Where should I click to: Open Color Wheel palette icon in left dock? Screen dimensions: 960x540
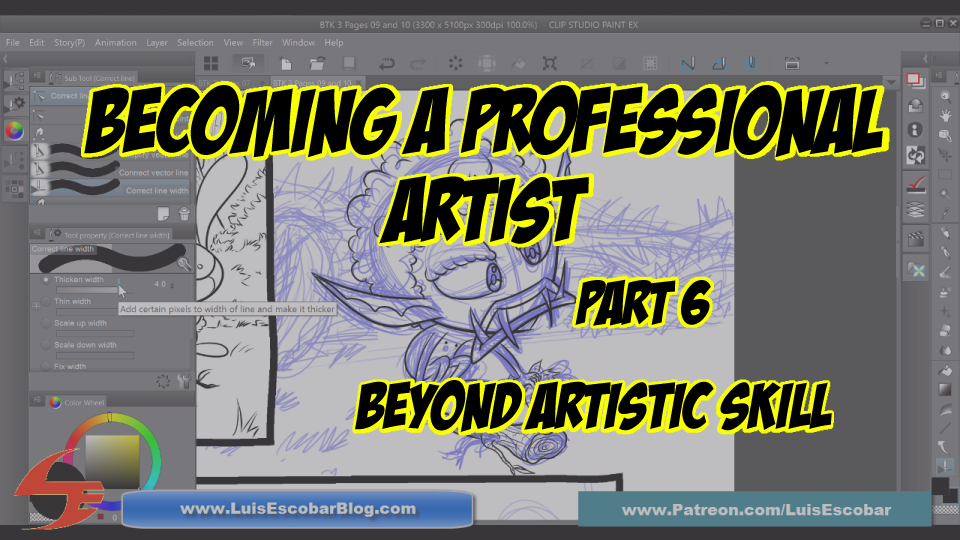coord(14,130)
